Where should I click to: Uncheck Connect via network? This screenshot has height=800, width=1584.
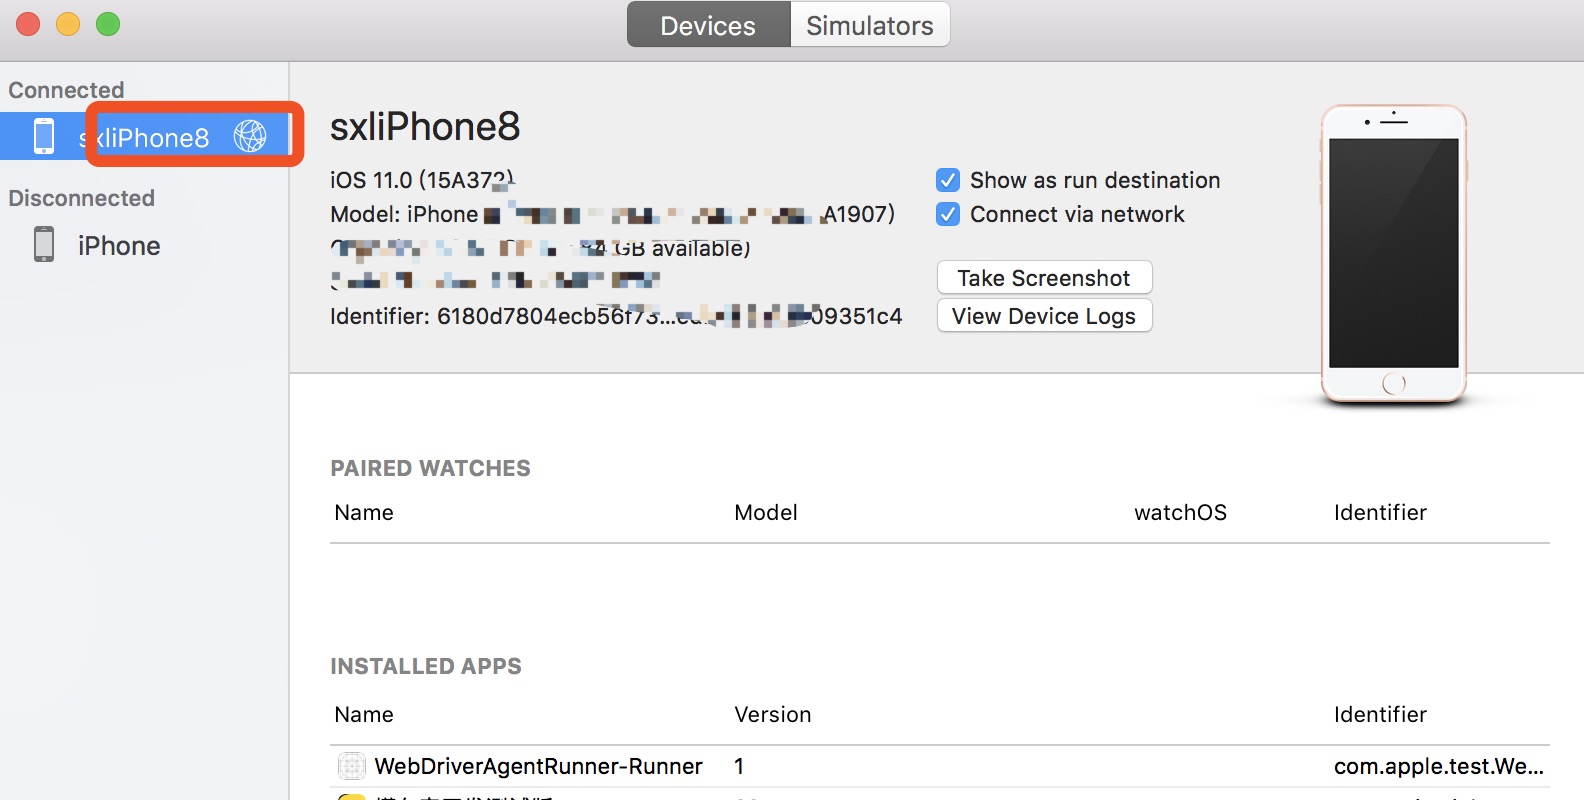[x=948, y=214]
